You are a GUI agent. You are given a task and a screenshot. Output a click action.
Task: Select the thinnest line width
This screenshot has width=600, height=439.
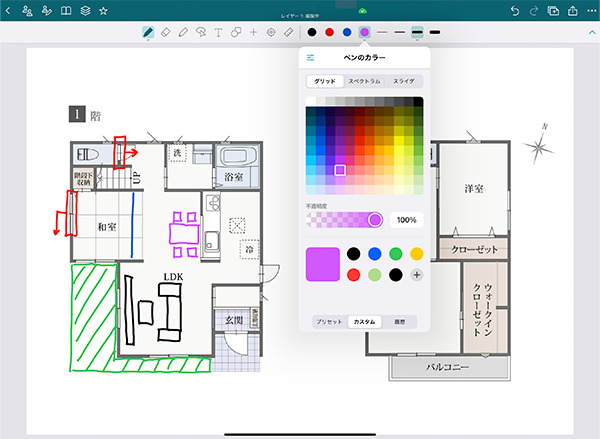coord(382,33)
